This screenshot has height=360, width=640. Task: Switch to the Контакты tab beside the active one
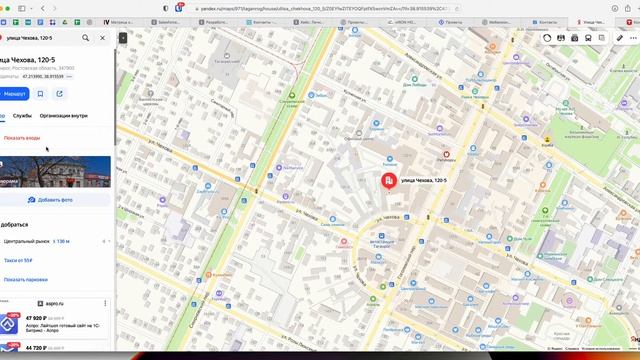click(x=545, y=22)
